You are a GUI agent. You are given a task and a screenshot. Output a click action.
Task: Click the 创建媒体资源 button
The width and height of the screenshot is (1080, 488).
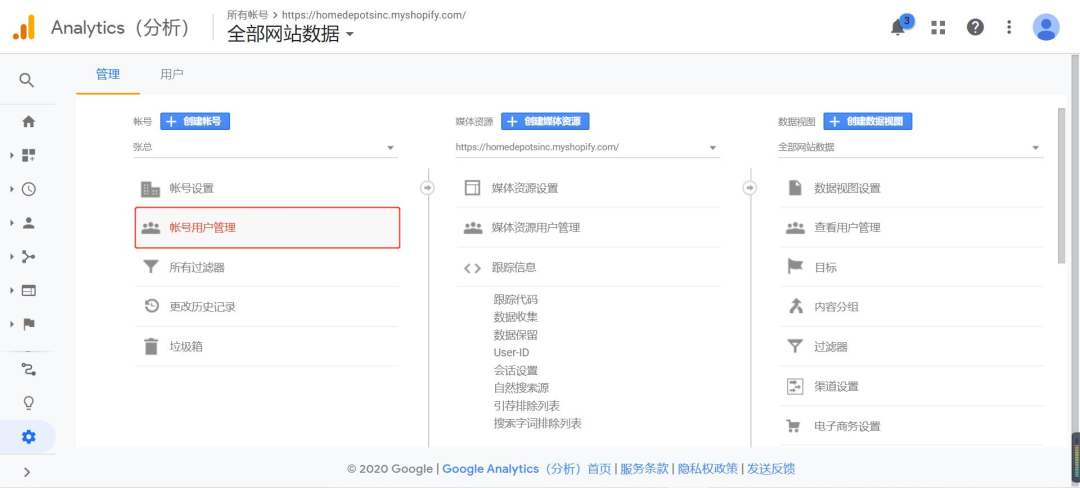(x=545, y=121)
